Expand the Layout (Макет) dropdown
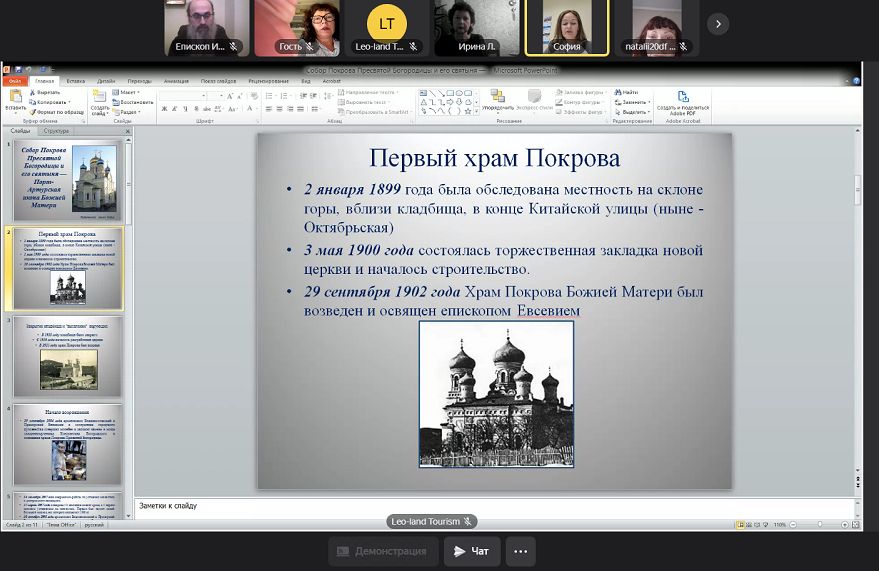The image size is (879, 571). coord(132,92)
